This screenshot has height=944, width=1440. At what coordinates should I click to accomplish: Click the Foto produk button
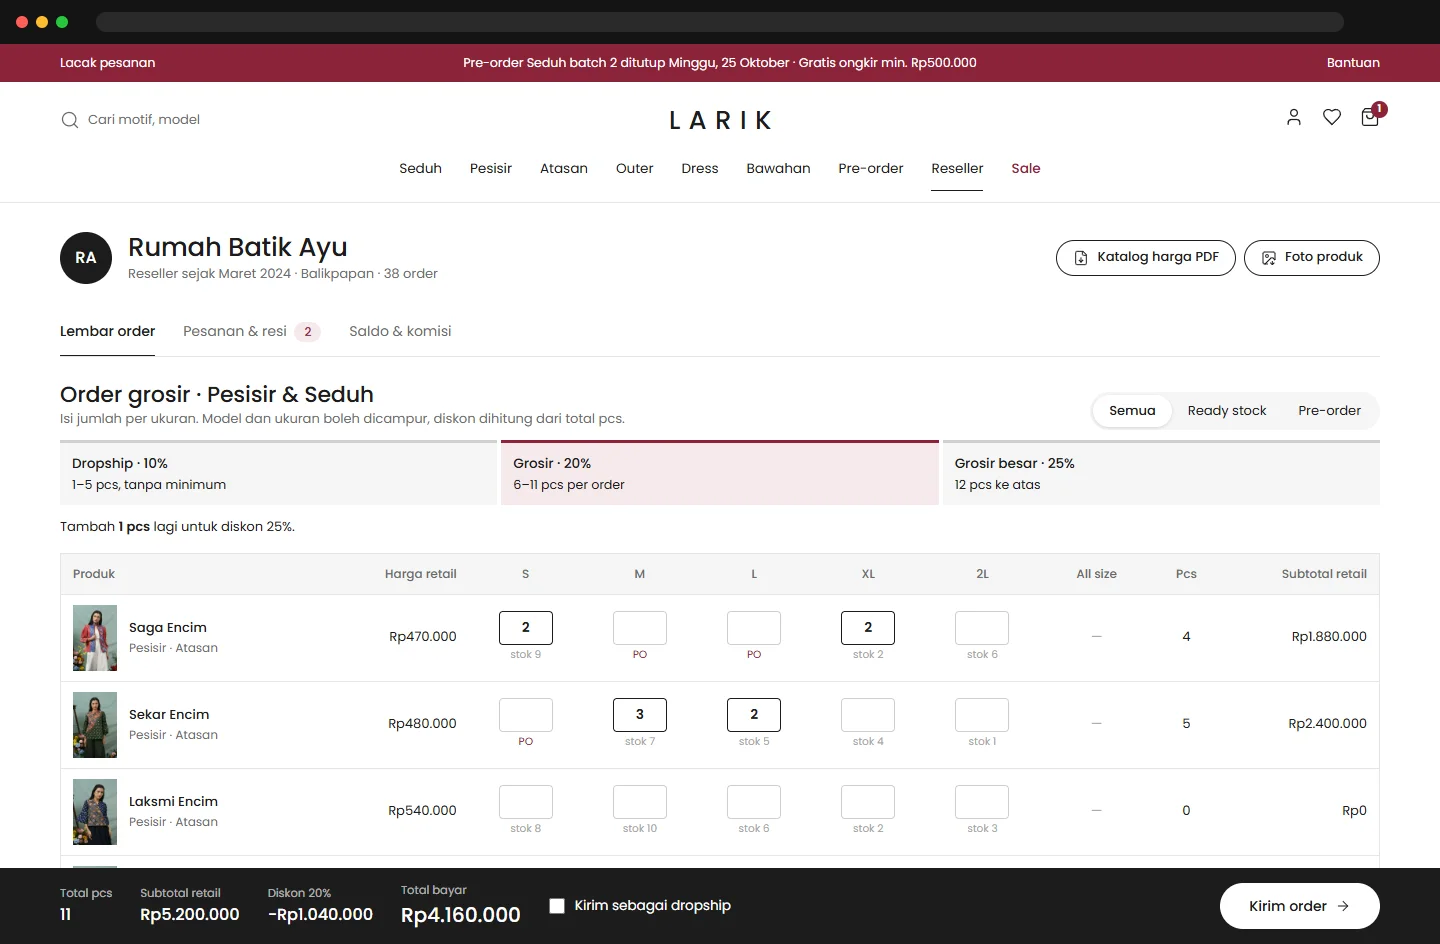point(1312,257)
